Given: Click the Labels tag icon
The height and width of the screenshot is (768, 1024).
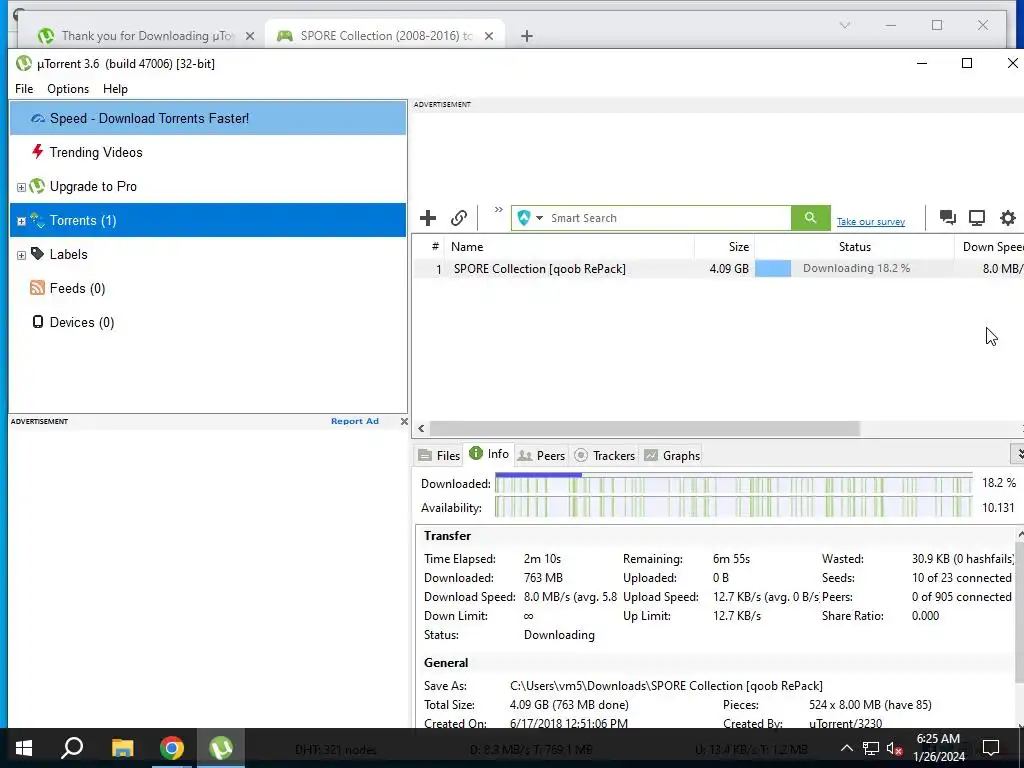Looking at the screenshot, I should point(37,253).
